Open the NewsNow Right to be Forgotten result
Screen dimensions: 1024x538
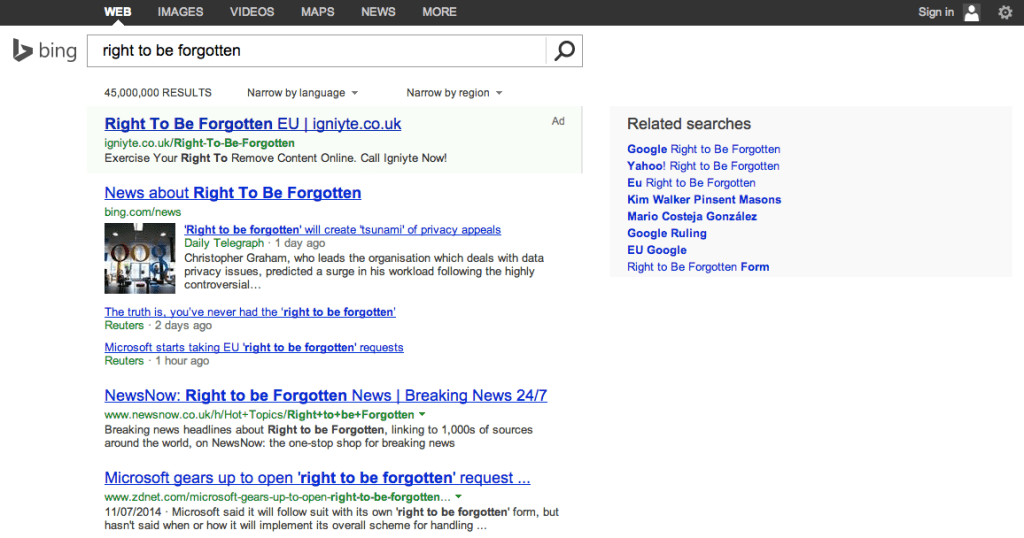tap(326, 395)
